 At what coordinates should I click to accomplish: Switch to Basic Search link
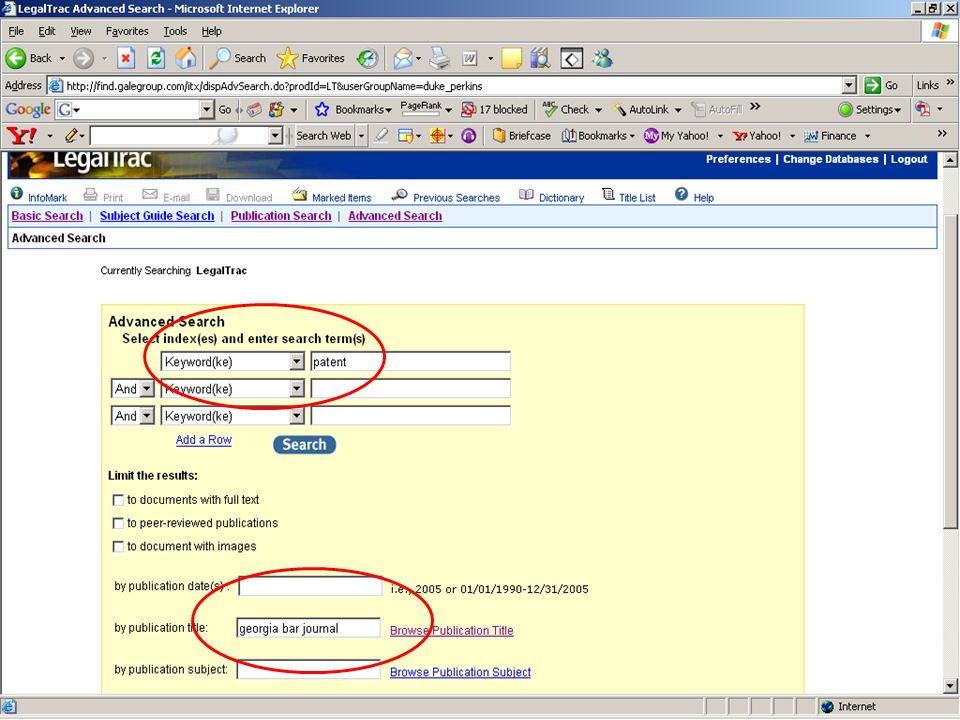point(47,216)
